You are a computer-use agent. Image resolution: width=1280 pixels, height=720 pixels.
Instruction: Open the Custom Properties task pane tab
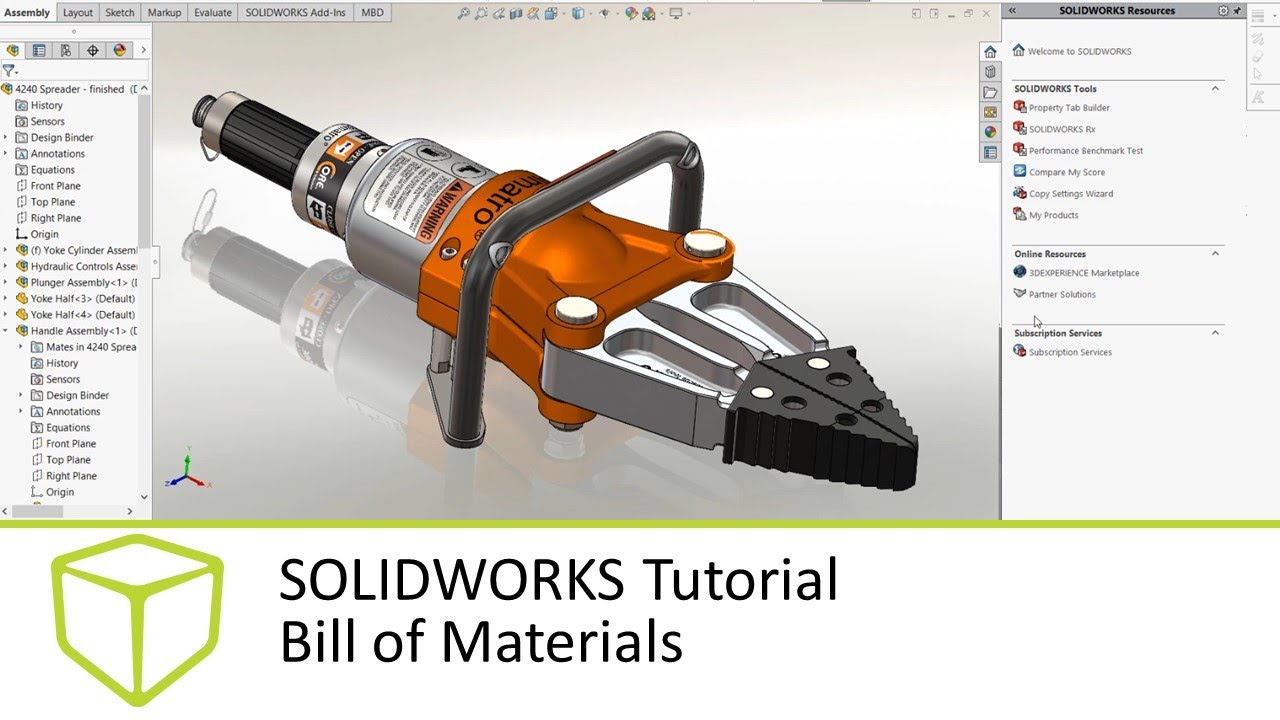(990, 153)
